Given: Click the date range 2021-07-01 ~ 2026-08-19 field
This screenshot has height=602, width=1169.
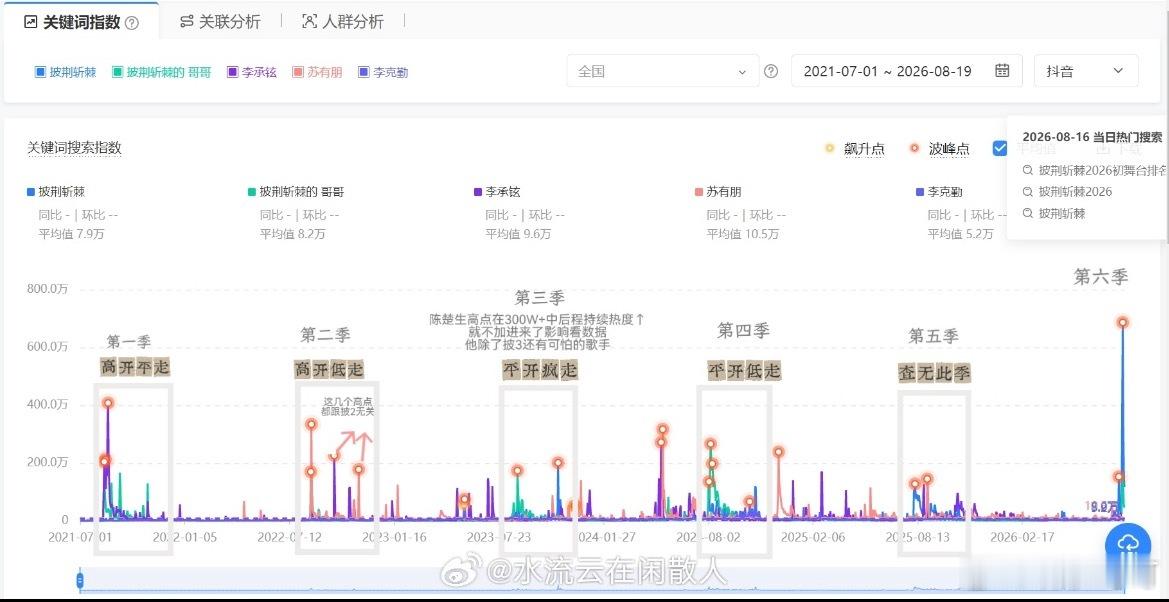Looking at the screenshot, I should click(907, 71).
